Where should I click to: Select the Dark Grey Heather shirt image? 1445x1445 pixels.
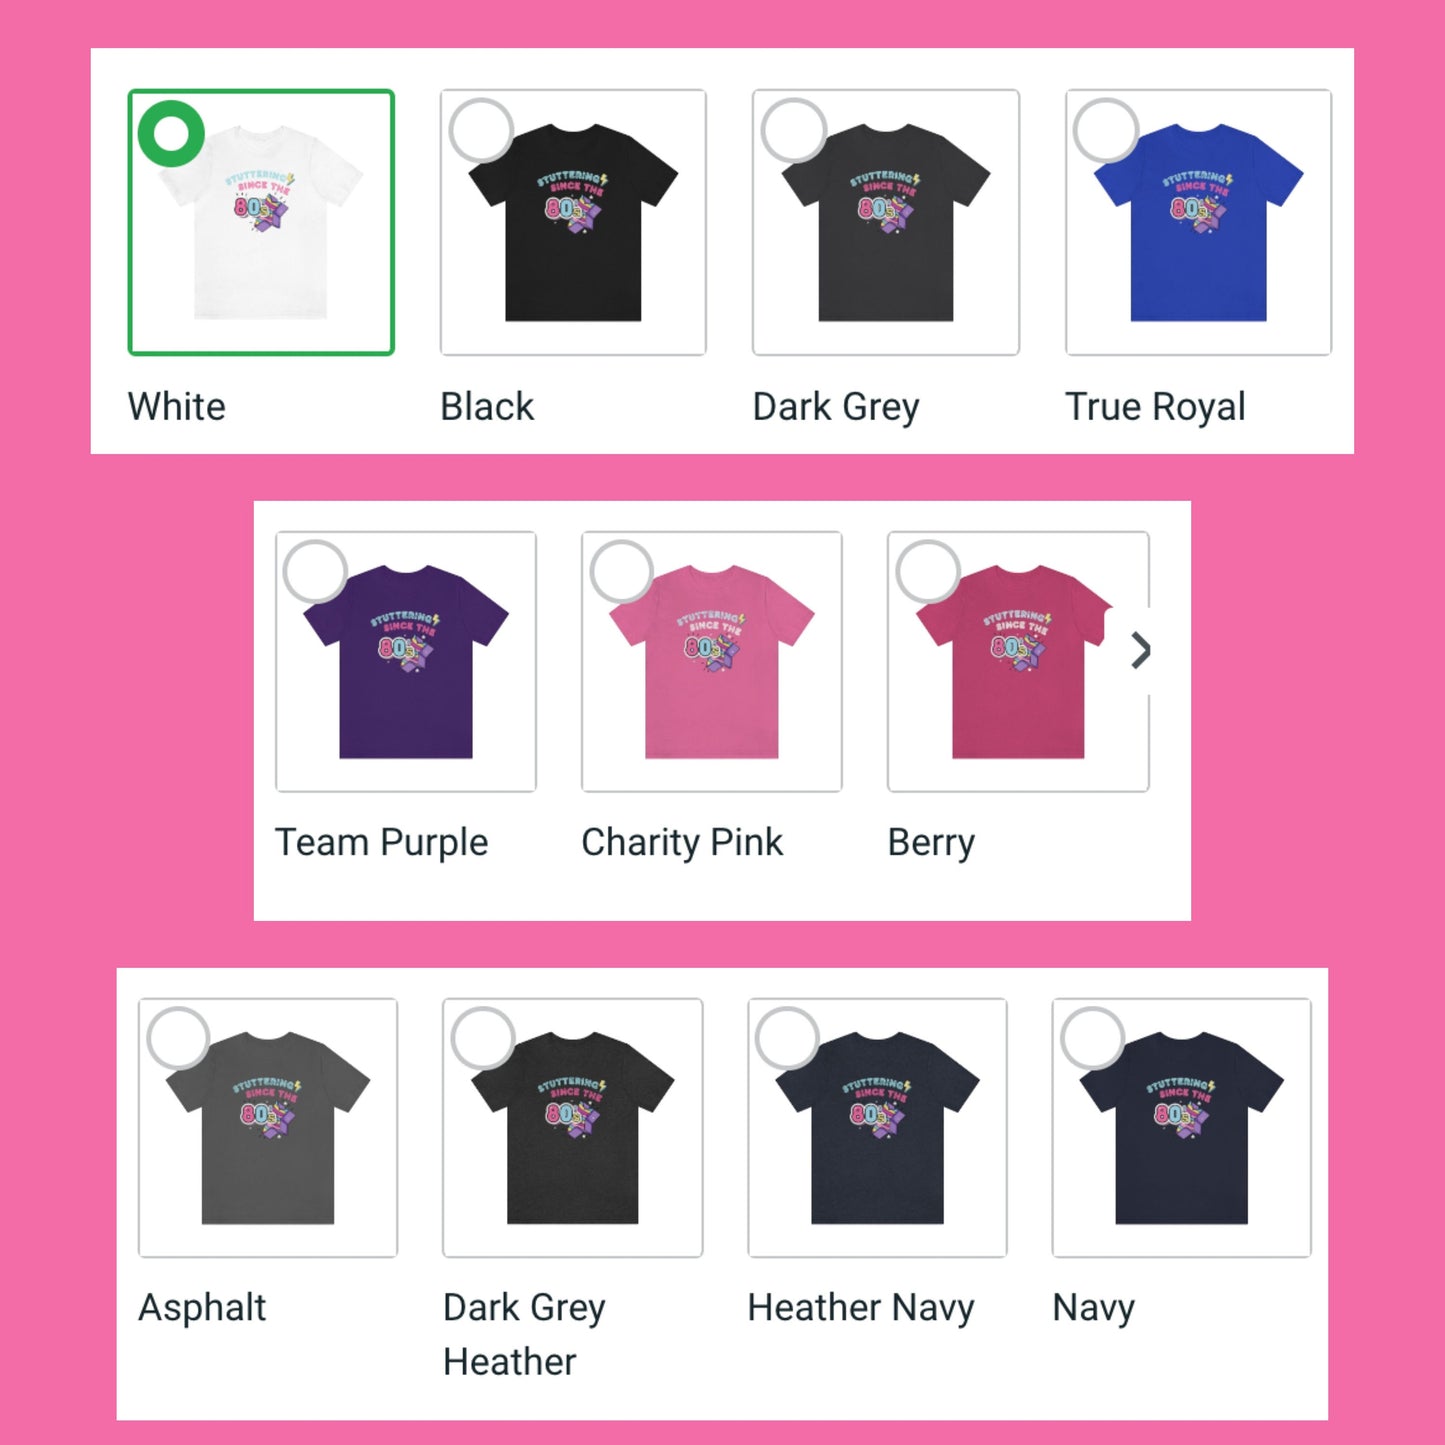tap(573, 1128)
